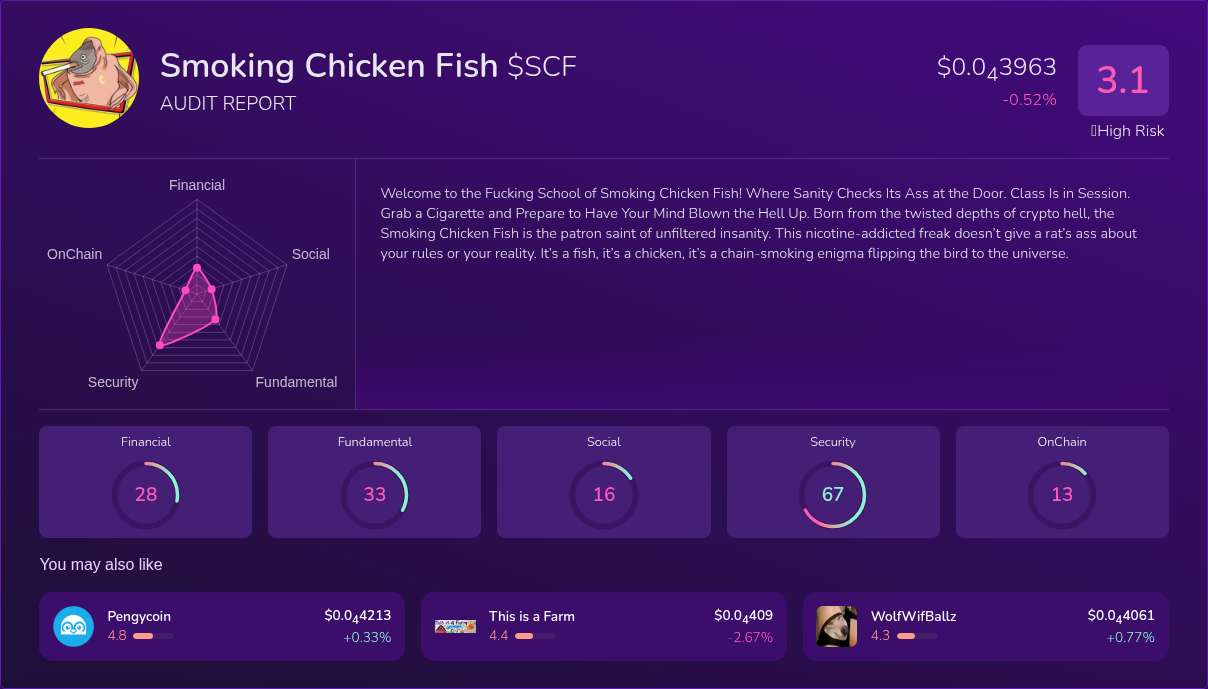
Task: Click the Financial gauge showing 28
Action: (x=145, y=494)
